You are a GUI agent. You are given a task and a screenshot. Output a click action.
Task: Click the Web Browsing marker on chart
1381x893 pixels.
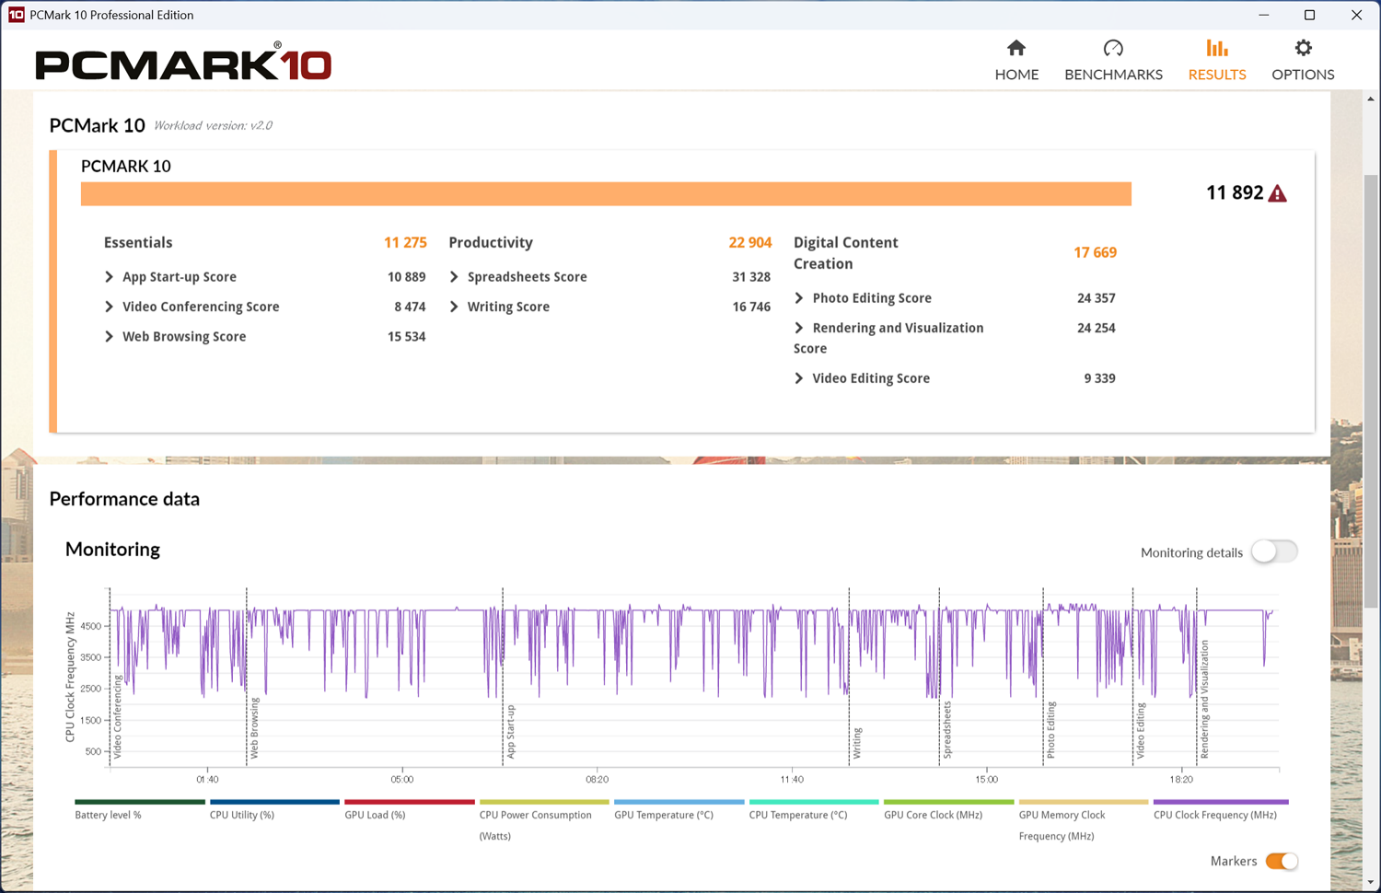point(255,728)
